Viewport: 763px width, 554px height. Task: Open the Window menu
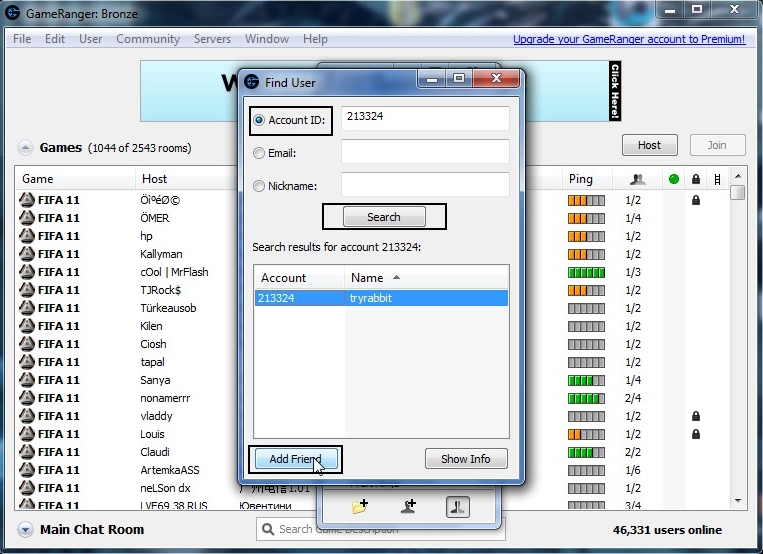click(x=267, y=39)
